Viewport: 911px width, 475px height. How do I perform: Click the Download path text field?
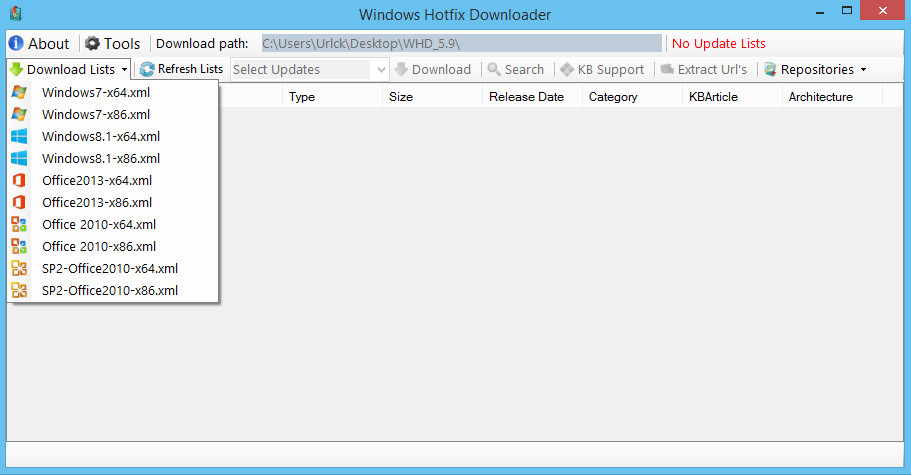coord(461,44)
